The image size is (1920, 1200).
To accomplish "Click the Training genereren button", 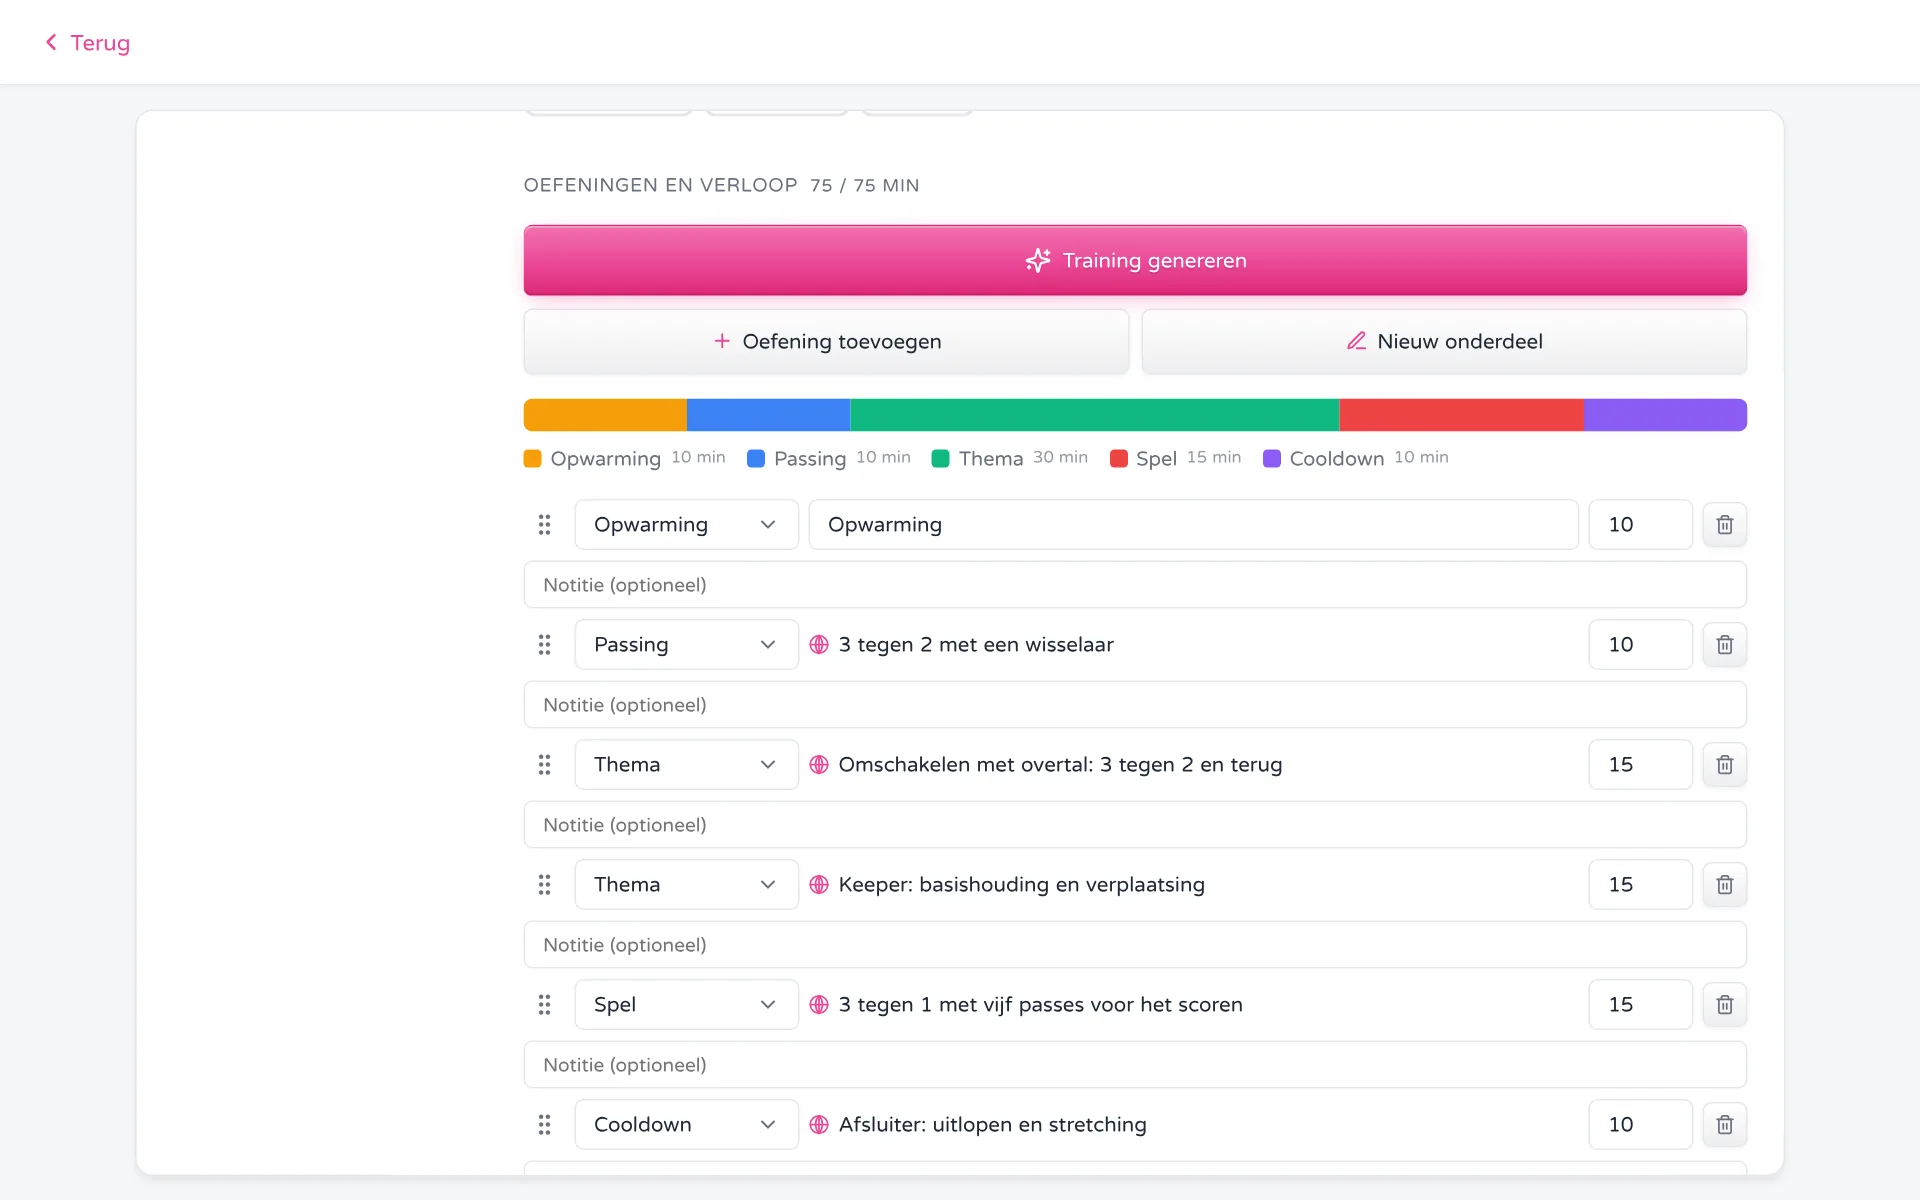I will (1135, 260).
